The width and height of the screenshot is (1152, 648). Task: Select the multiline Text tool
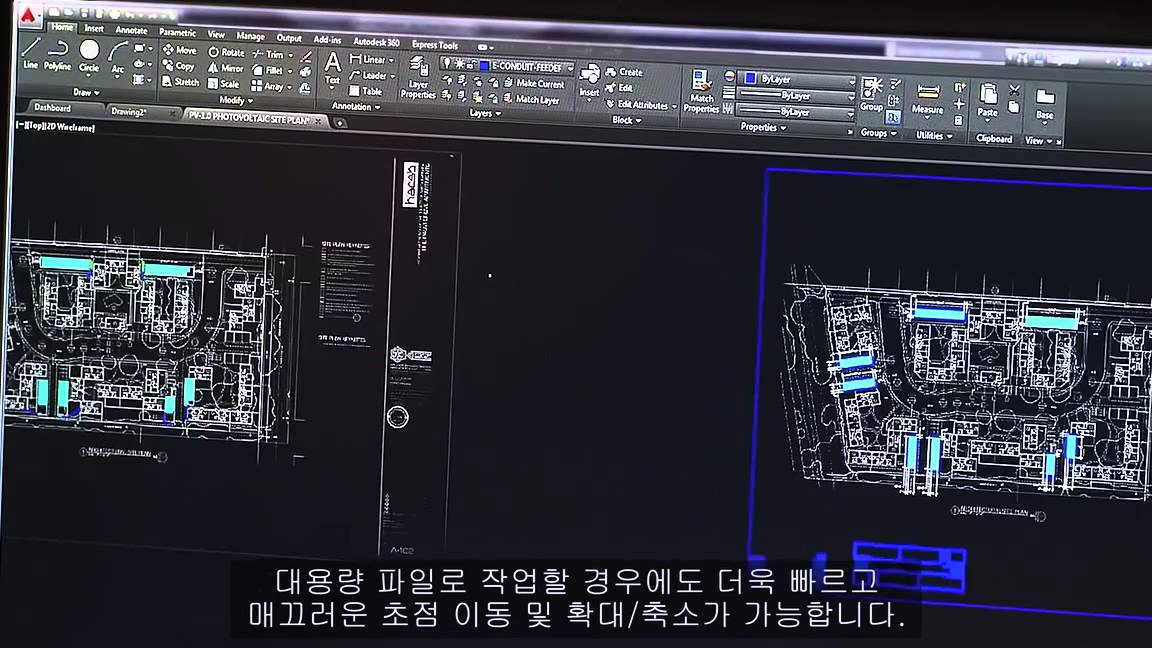[x=332, y=68]
